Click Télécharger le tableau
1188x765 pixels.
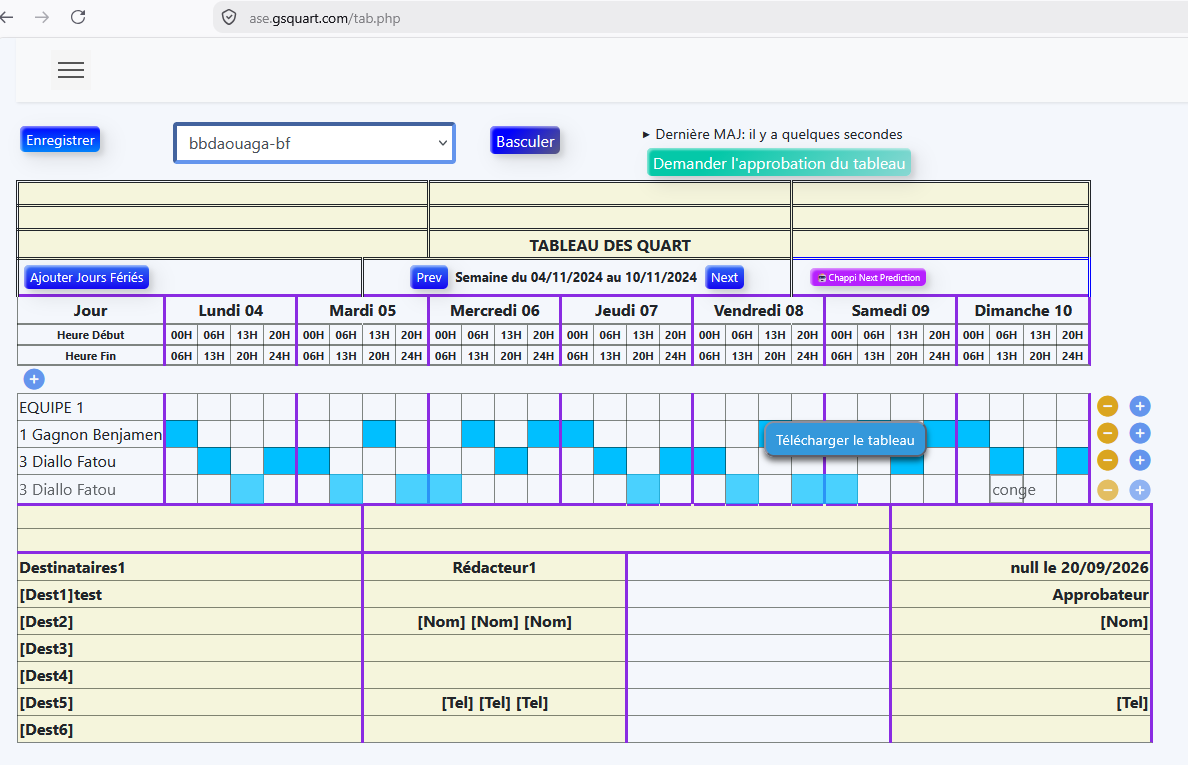pos(845,440)
